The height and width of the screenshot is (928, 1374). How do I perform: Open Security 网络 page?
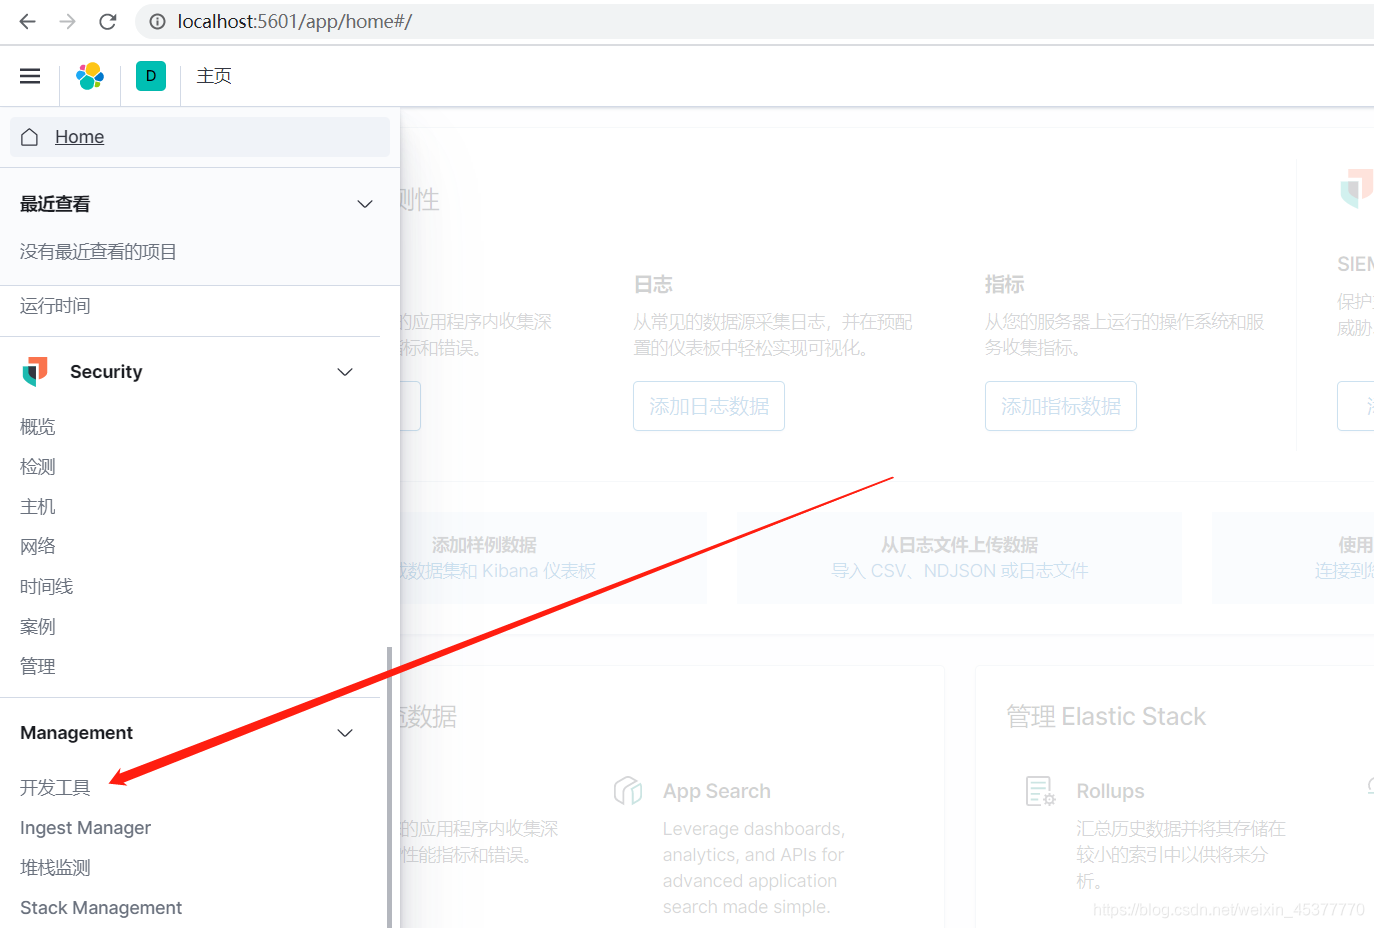38,547
